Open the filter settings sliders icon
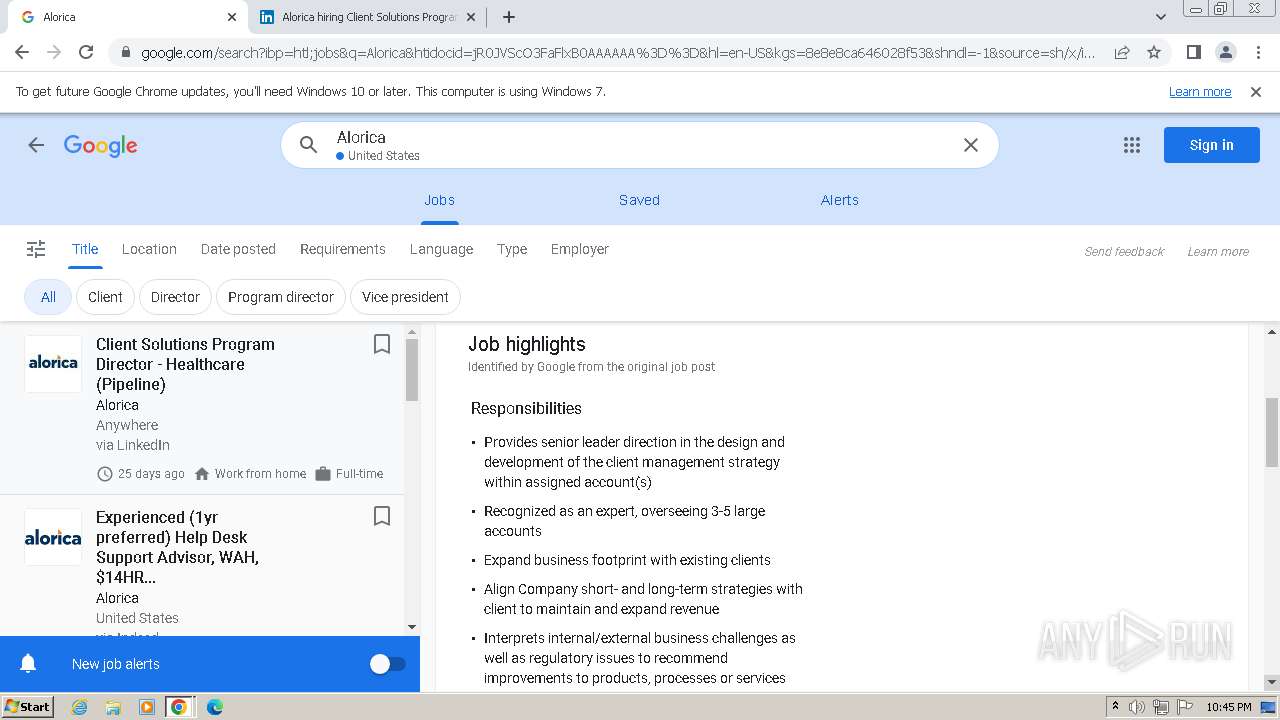Screen dimensions: 1280x720 [x=36, y=249]
